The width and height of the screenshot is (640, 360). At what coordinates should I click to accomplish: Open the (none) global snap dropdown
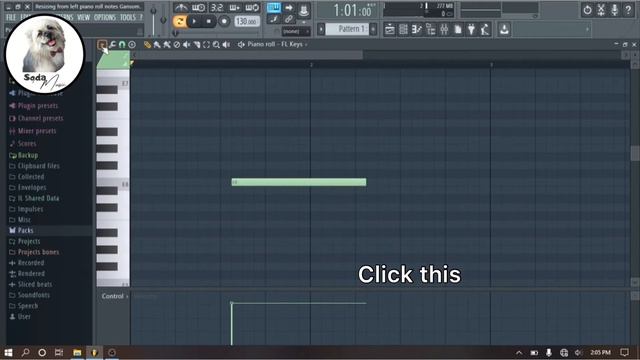[296, 31]
